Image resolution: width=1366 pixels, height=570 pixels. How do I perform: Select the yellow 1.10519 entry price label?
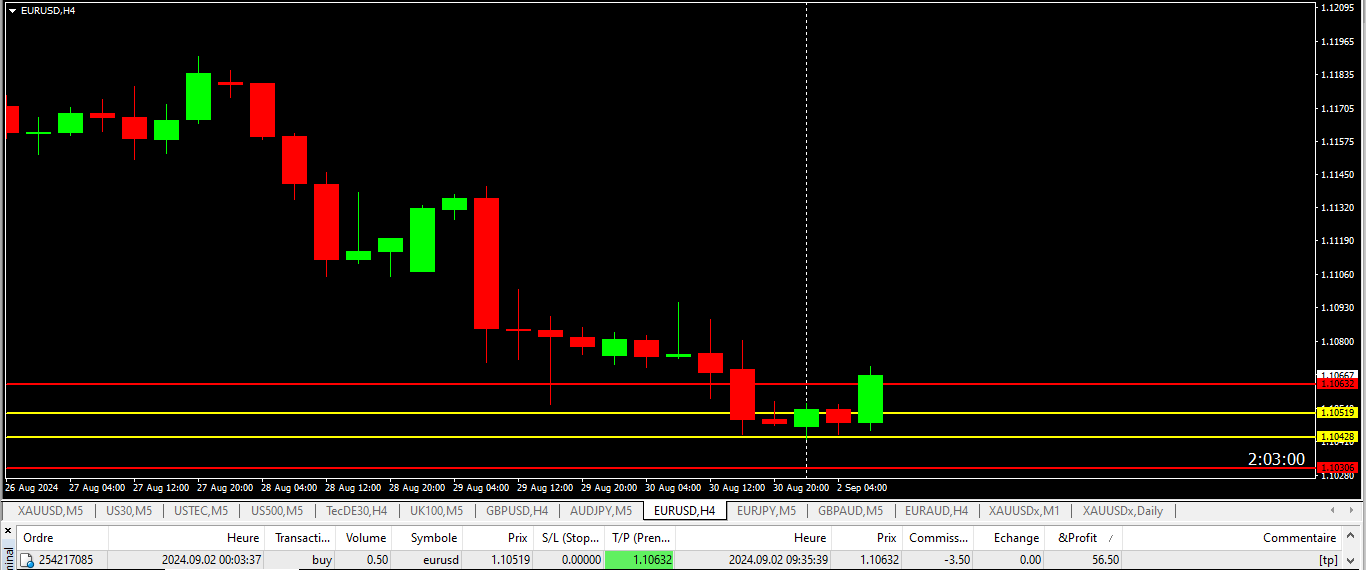1336,413
